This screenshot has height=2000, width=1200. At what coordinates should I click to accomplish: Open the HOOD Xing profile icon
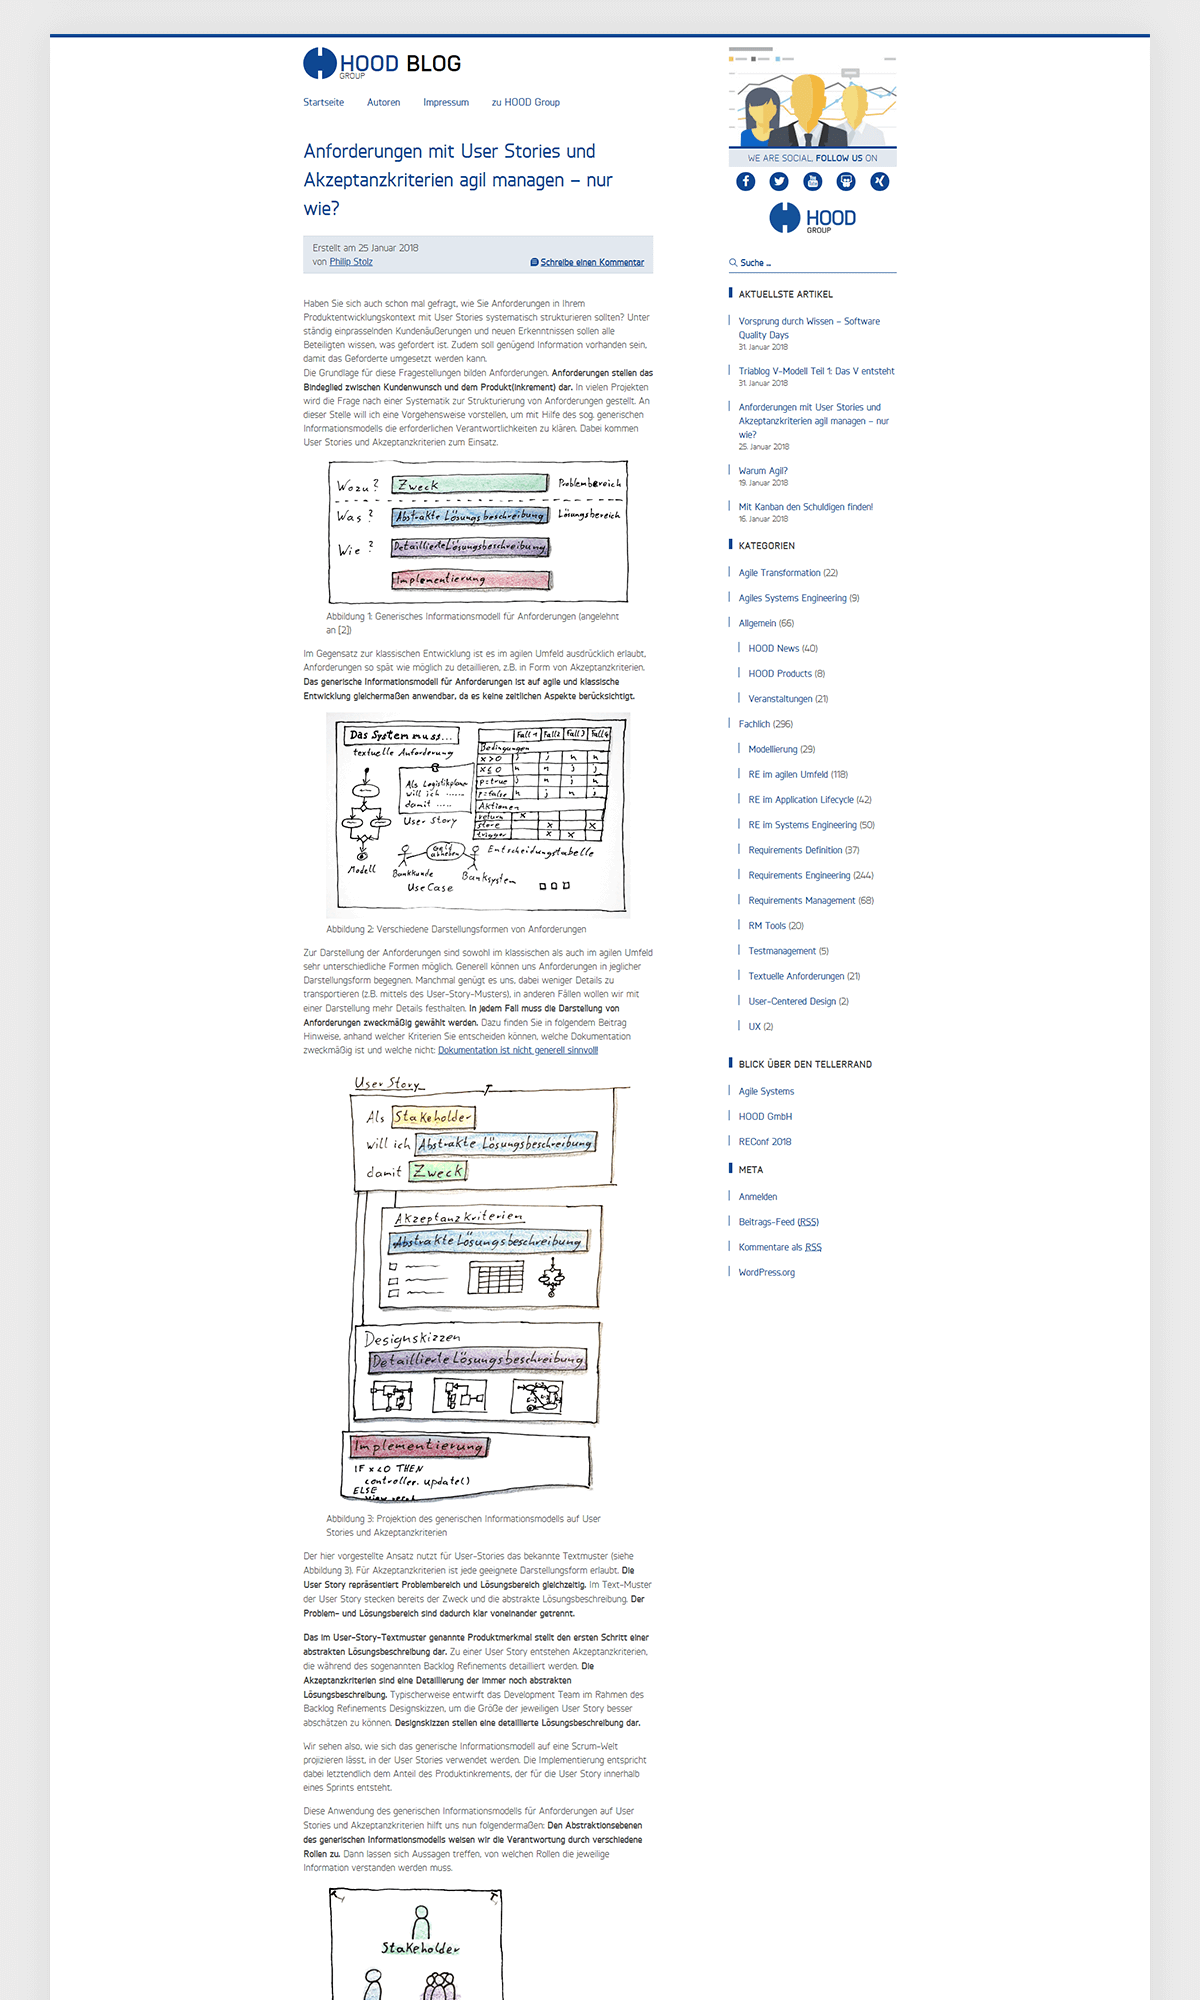point(880,181)
